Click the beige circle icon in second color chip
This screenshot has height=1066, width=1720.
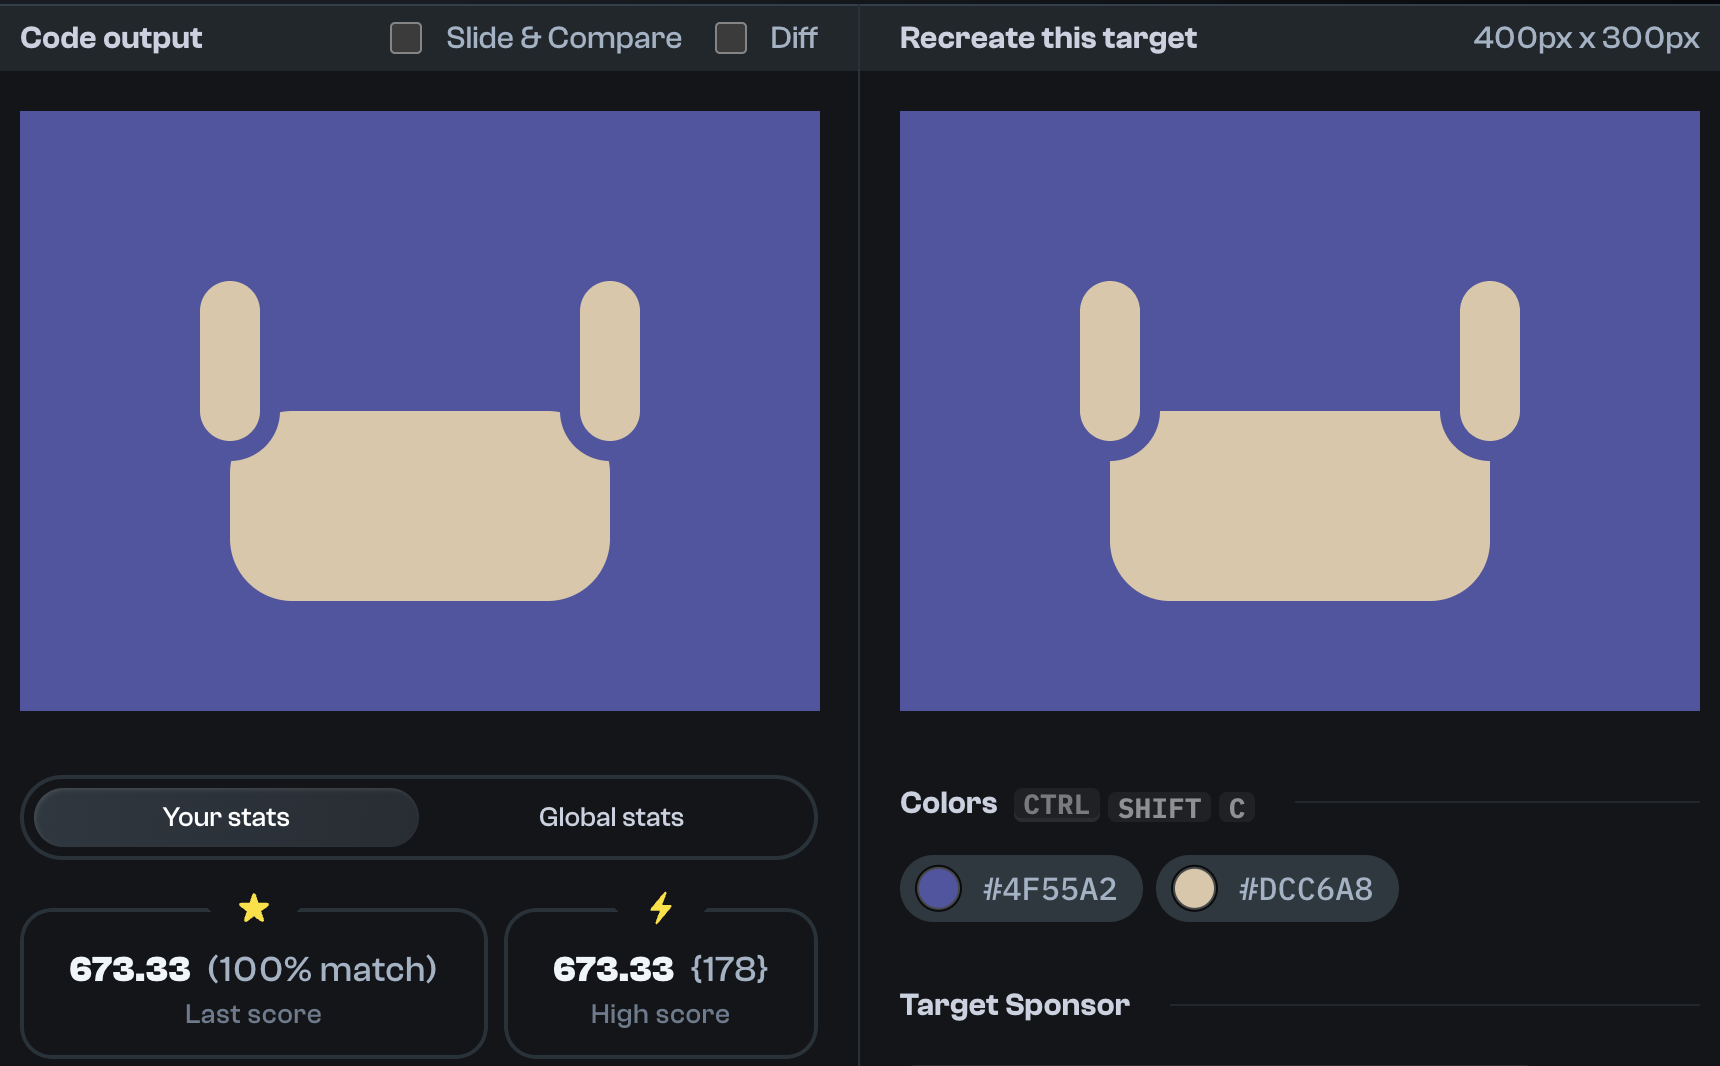click(x=1194, y=888)
